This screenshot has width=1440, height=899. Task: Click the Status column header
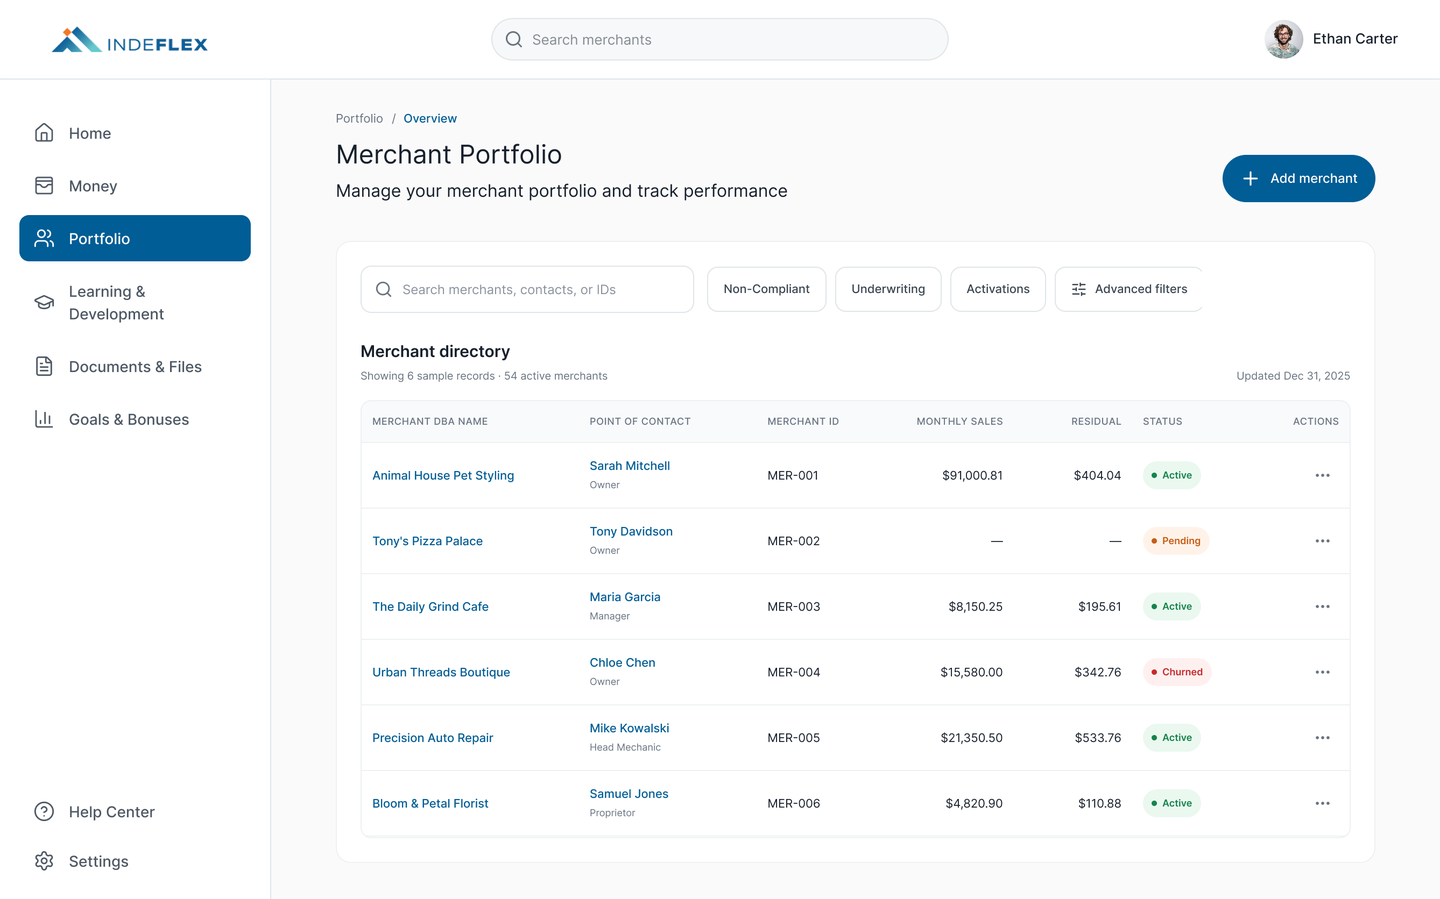tap(1162, 421)
